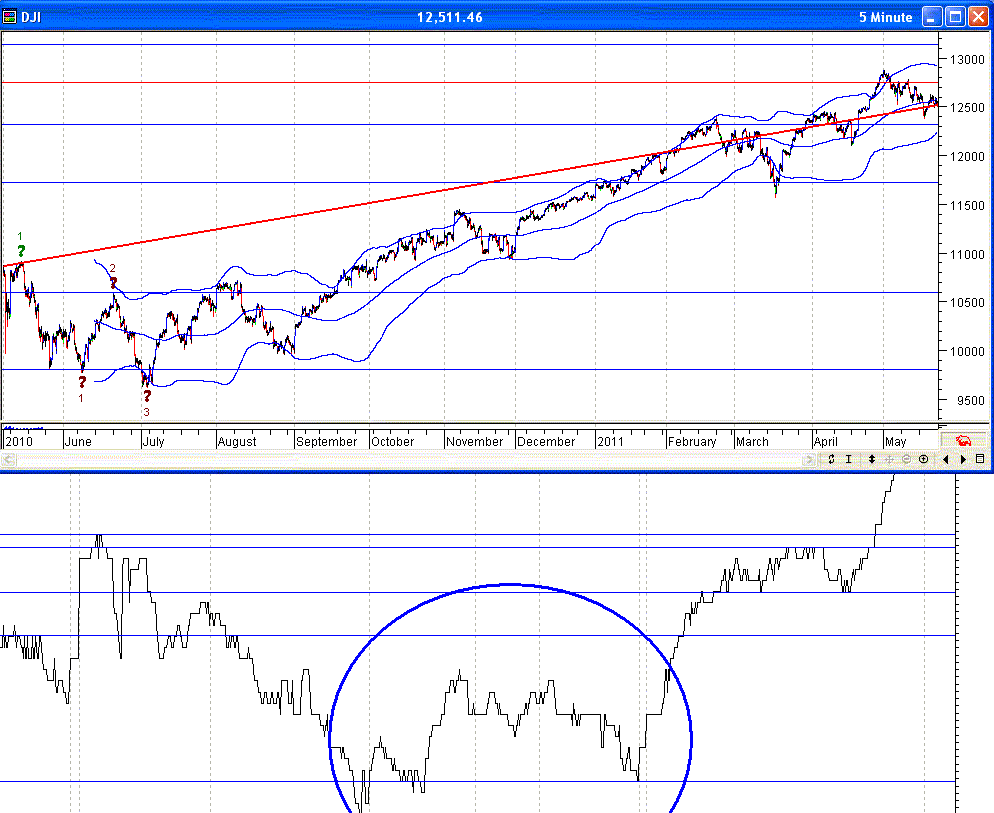Click the dark red question mark above label 1
Viewport: 994px width, 813px height.
pyautogui.click(x=82, y=382)
